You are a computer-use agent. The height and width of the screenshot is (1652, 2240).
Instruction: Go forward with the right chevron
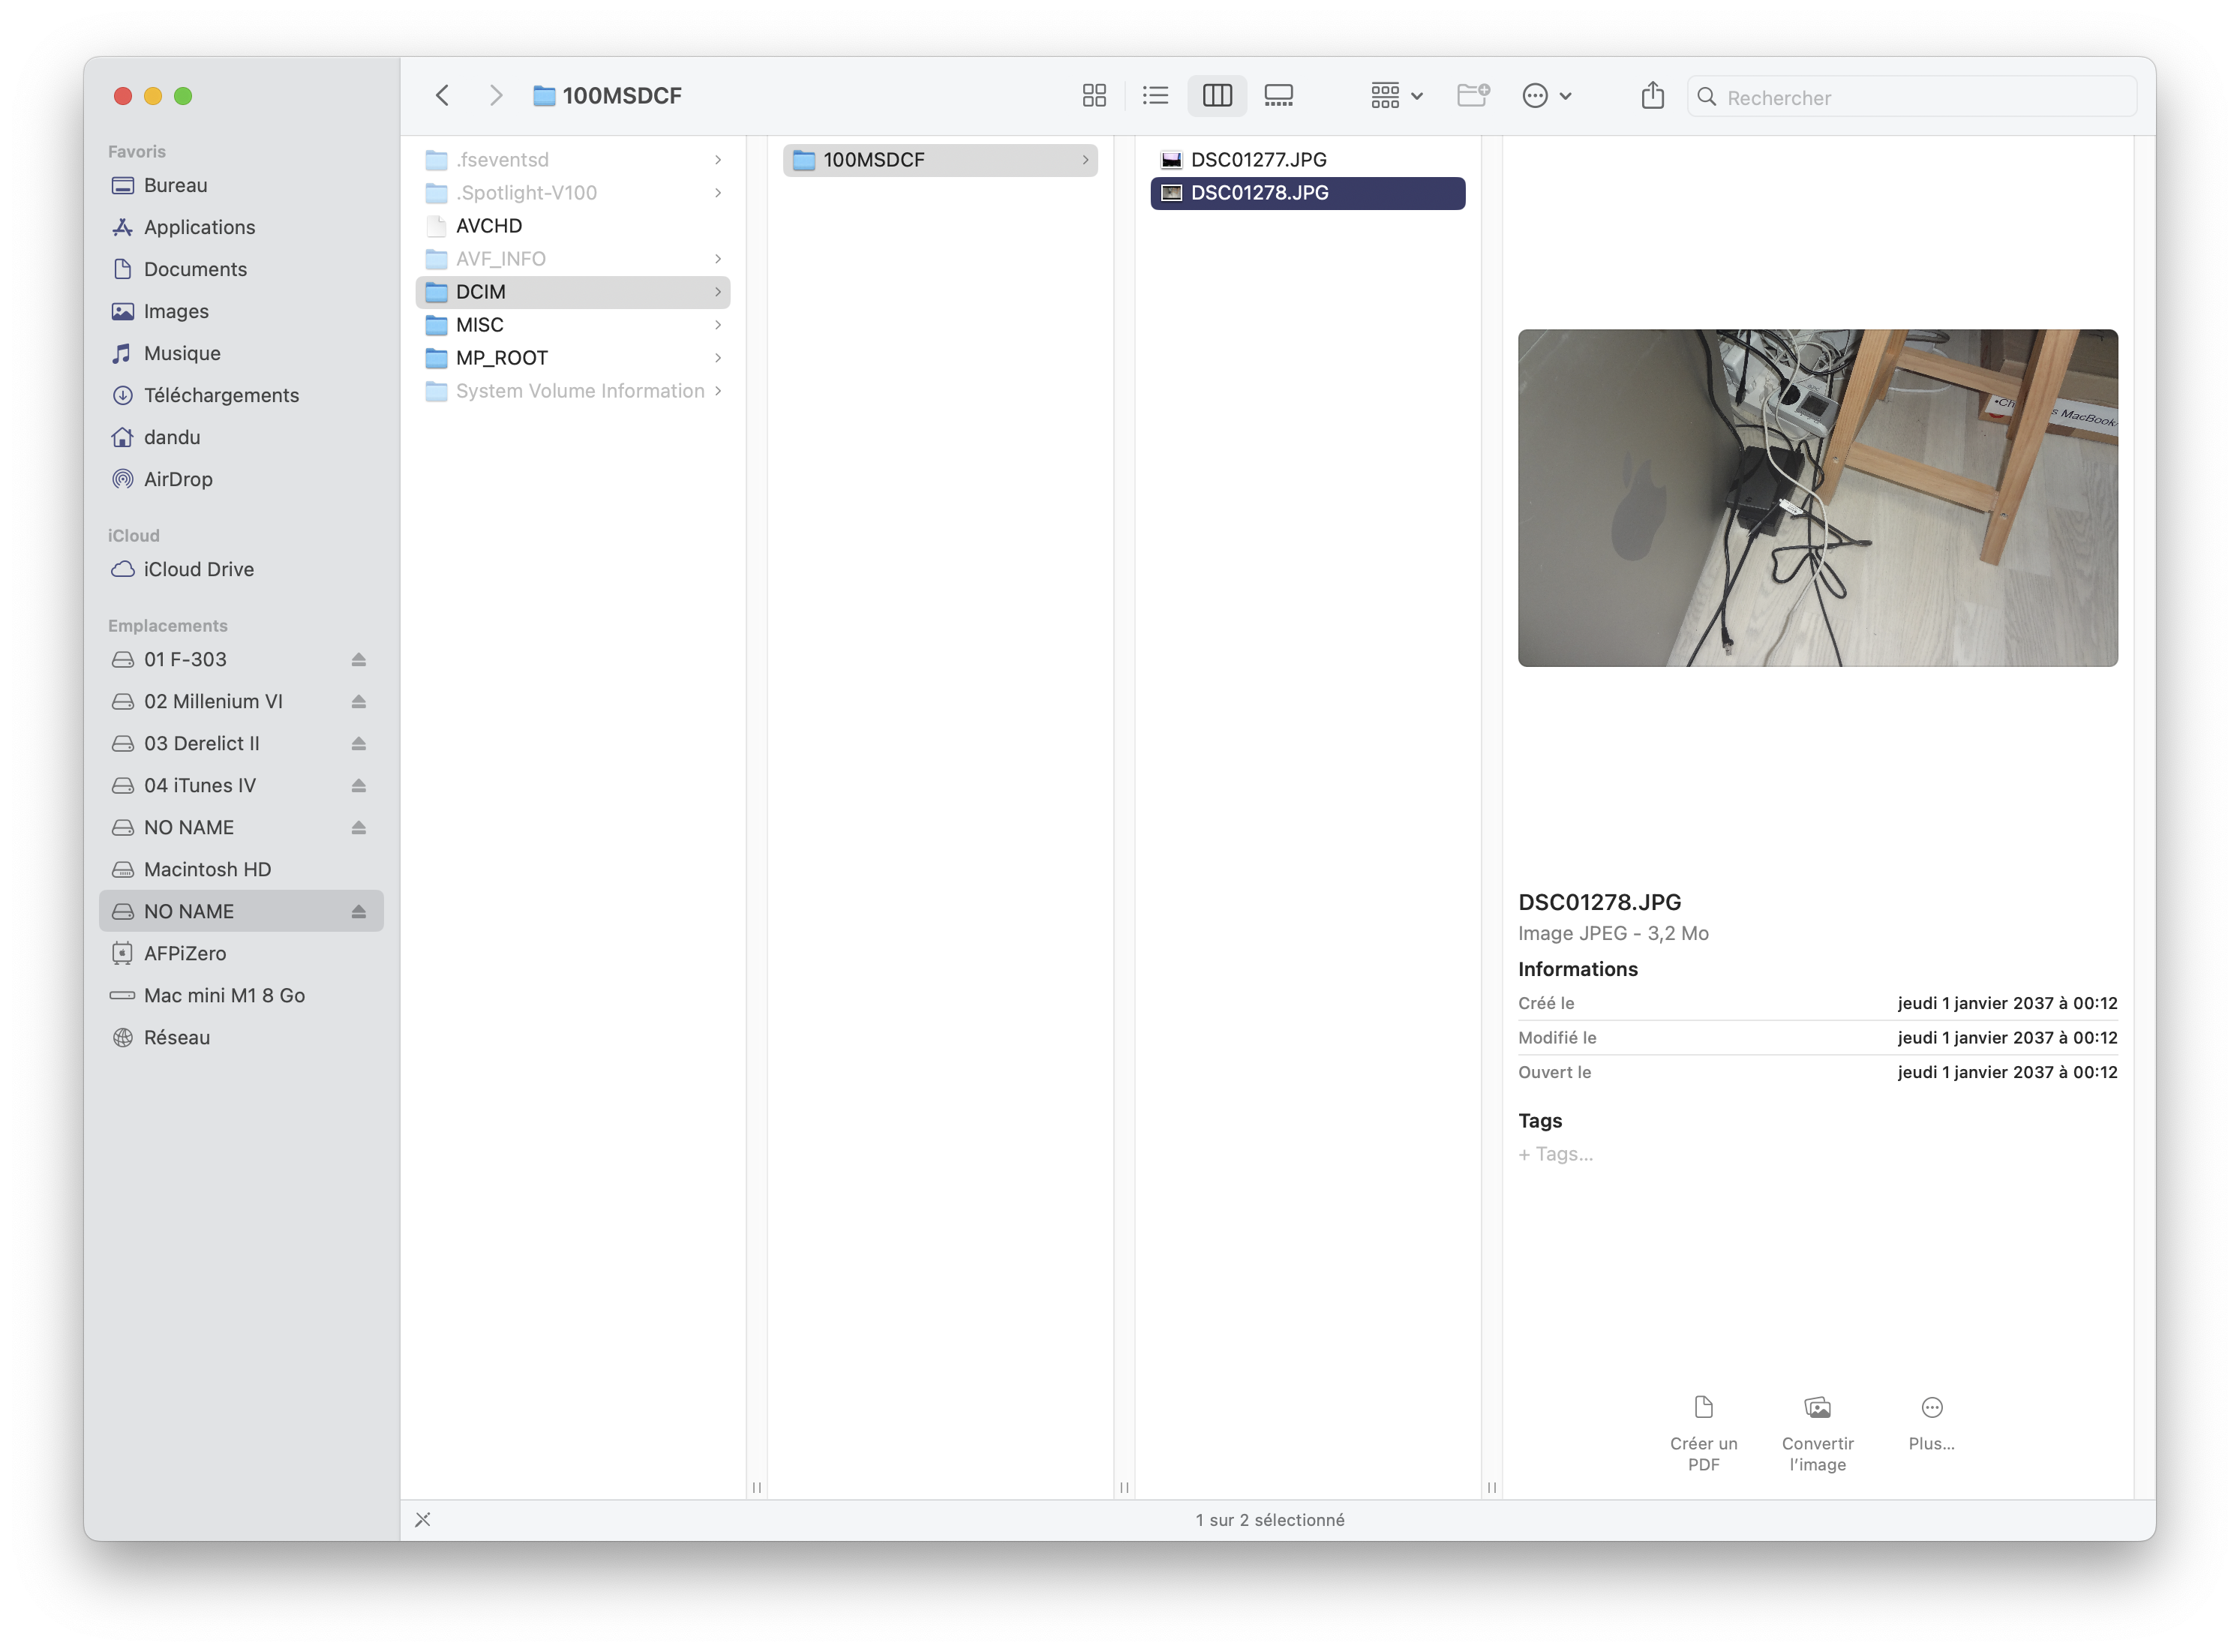click(x=496, y=96)
